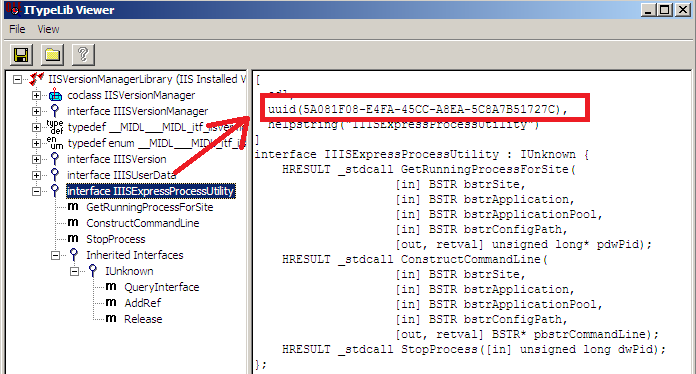This screenshot has height=374, width=696.
Task: Select typedef __MIDL___MIDL_itf tree item
Action: point(156,127)
